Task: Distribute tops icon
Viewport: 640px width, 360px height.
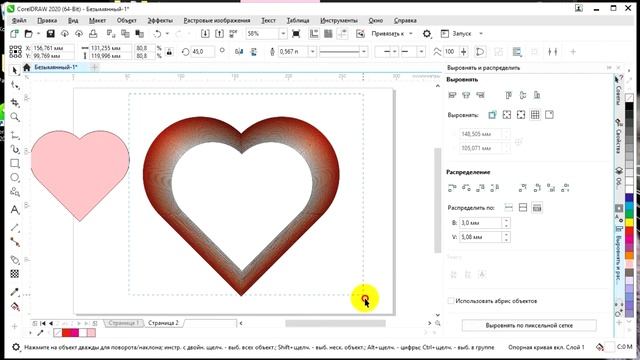Action: click(x=523, y=188)
